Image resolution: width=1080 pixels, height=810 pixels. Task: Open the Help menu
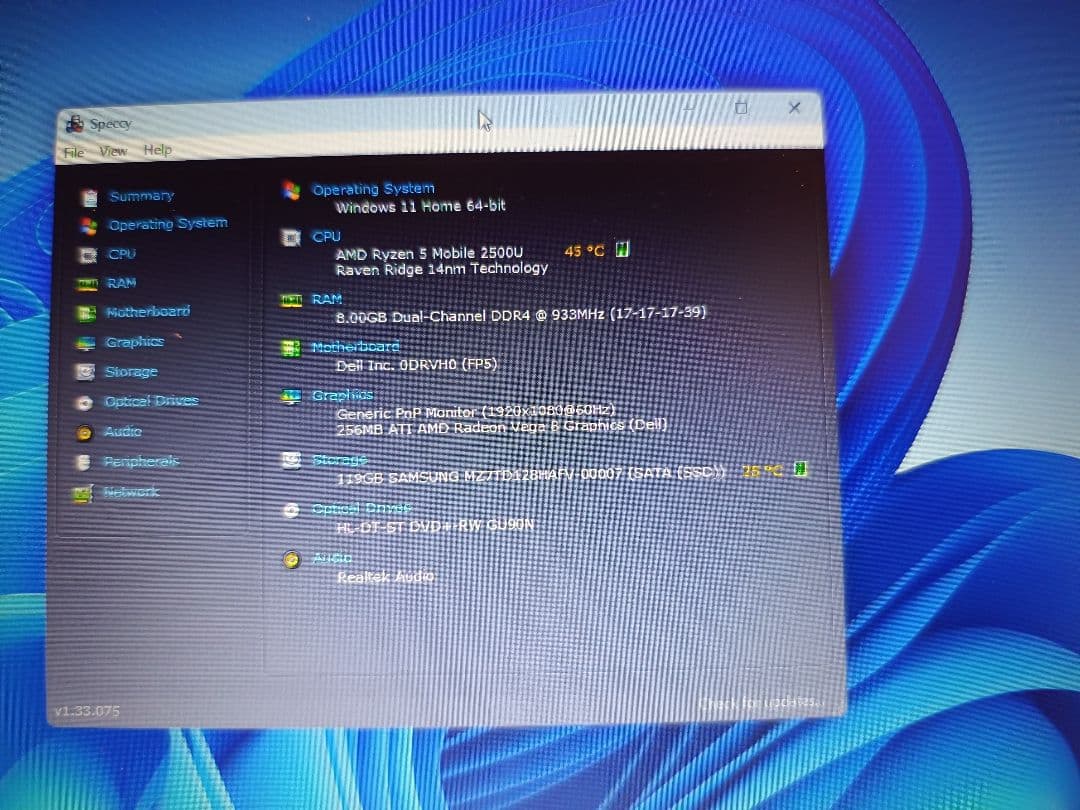click(157, 151)
